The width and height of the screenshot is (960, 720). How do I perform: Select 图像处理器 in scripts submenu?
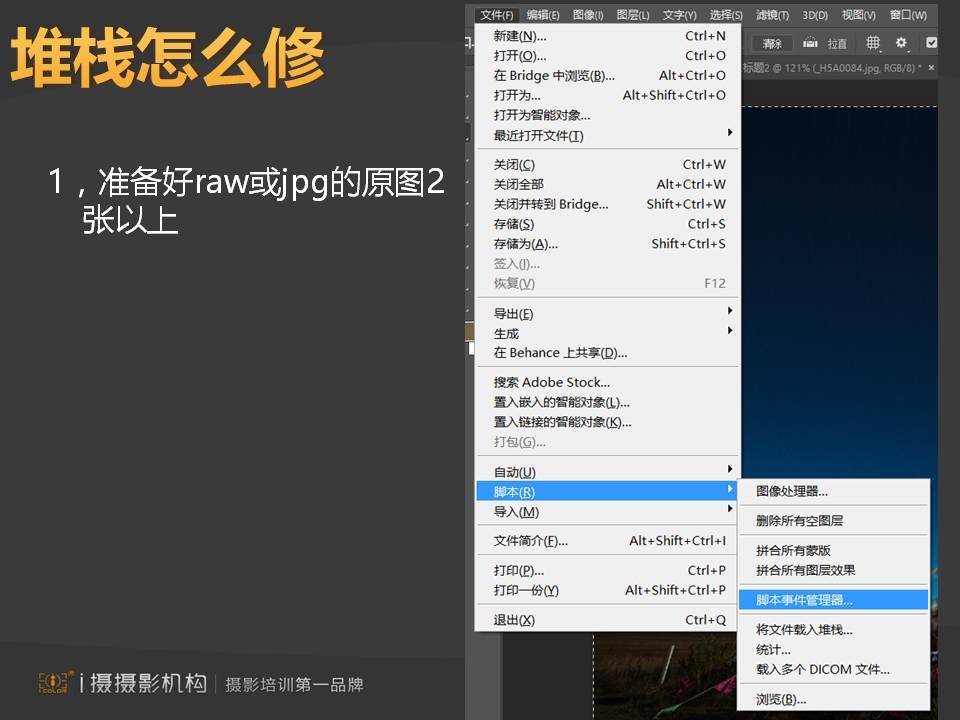(791, 491)
